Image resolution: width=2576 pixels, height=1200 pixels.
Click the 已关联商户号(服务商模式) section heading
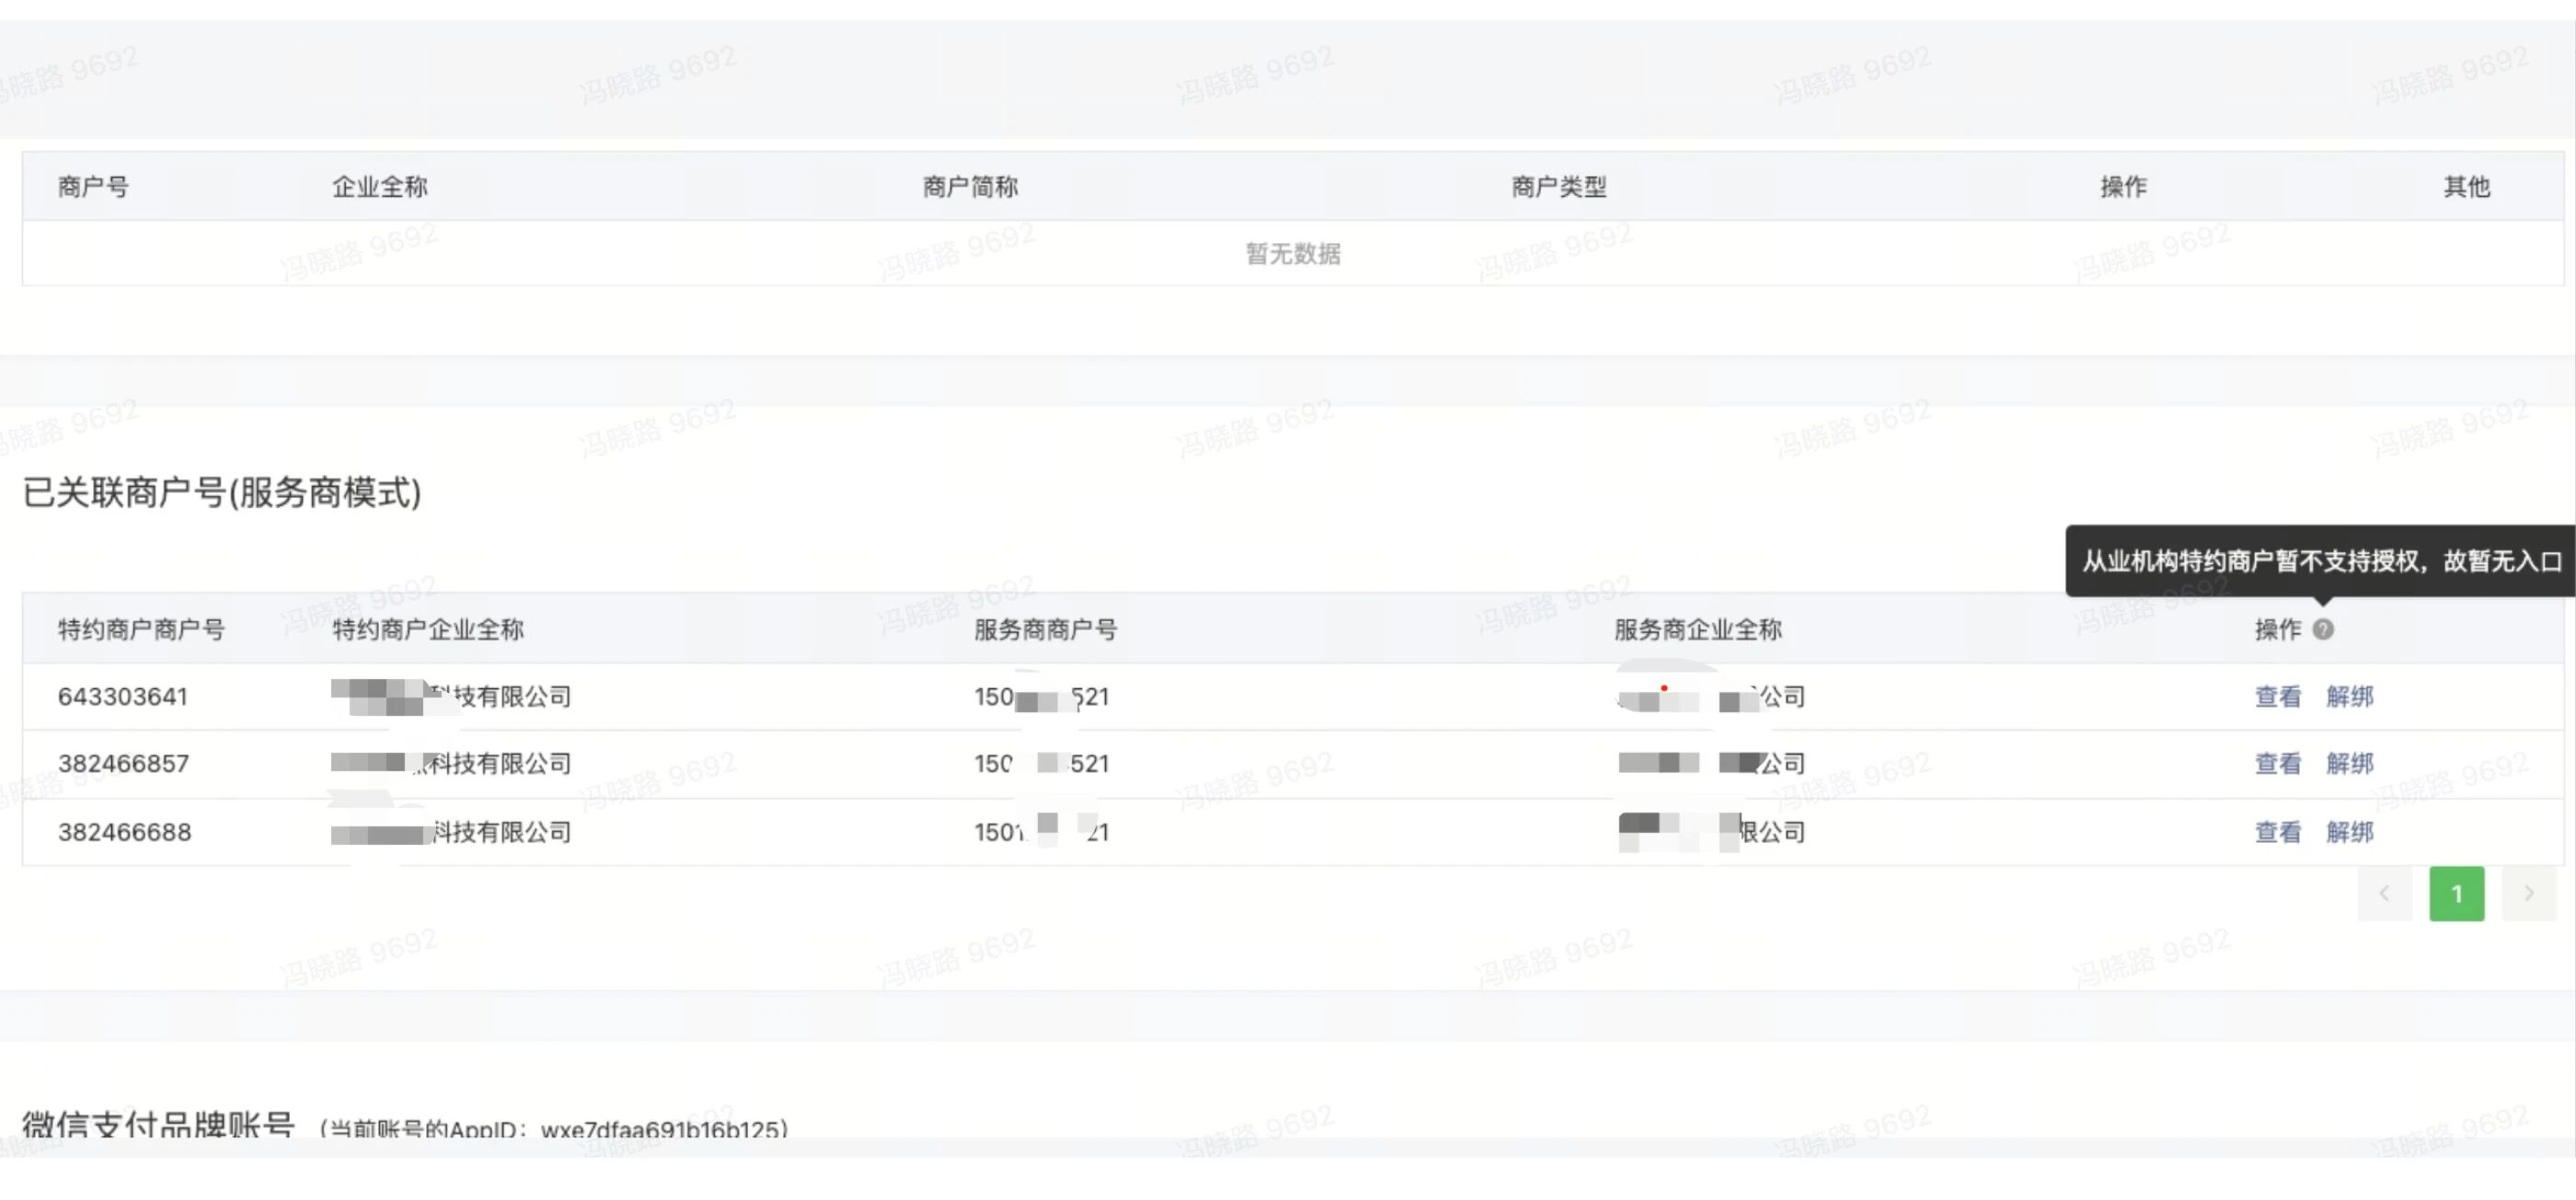click(x=222, y=492)
